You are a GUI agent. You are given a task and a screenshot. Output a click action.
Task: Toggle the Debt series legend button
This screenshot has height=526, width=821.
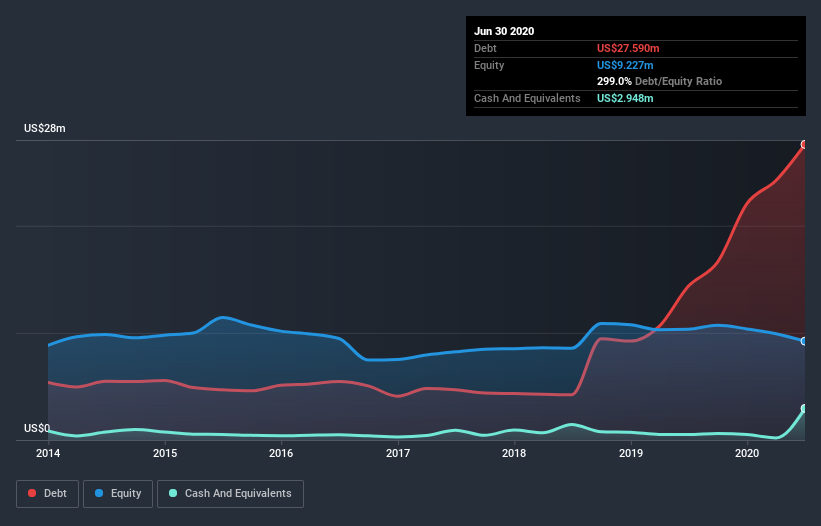coord(47,494)
